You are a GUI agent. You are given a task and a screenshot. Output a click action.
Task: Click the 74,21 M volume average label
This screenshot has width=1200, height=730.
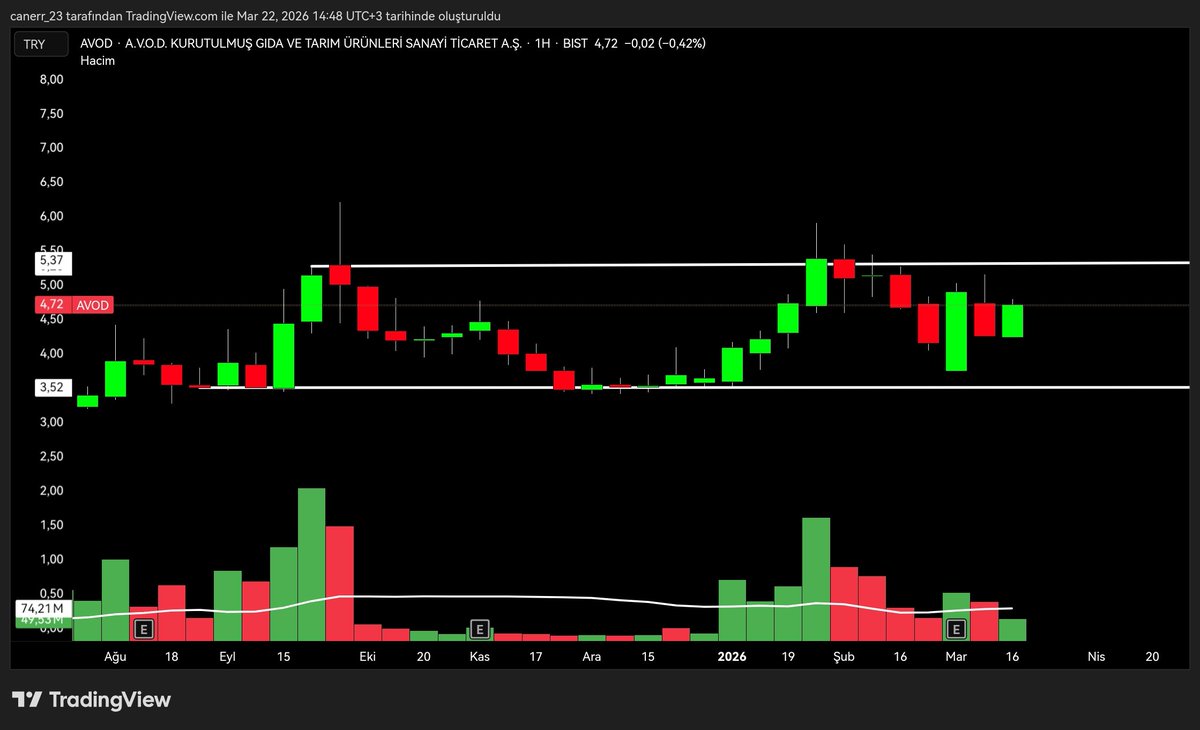pos(44,607)
